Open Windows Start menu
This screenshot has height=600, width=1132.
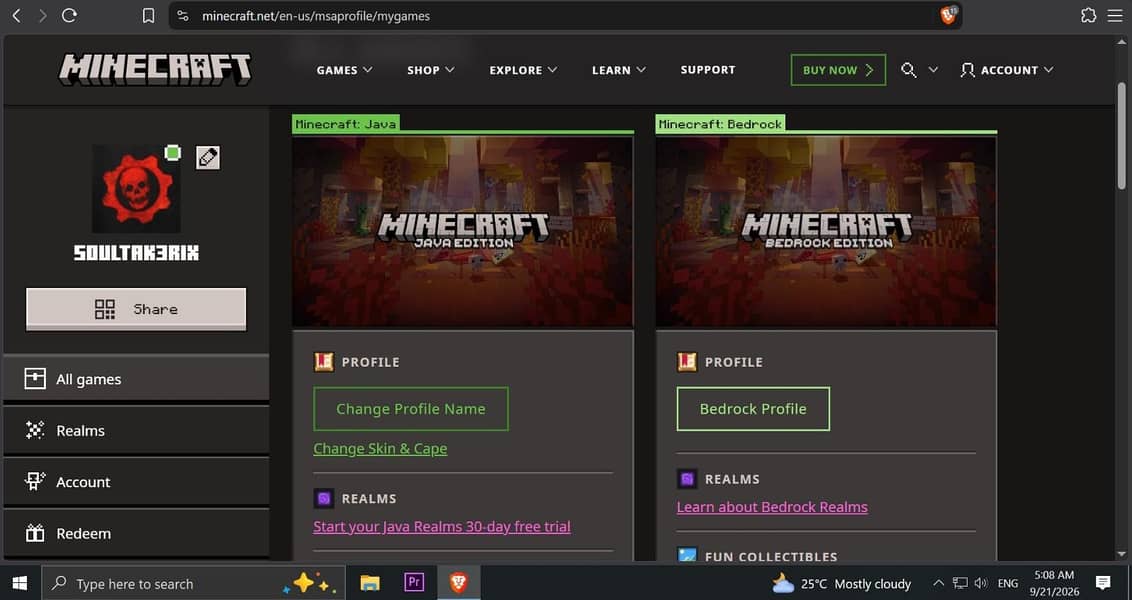coord(19,583)
